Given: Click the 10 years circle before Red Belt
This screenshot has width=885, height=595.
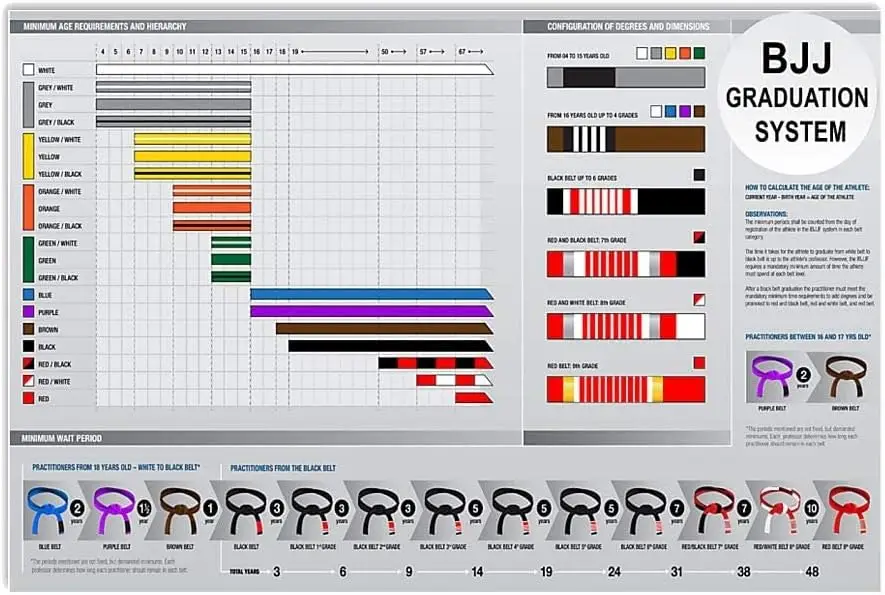Looking at the screenshot, I should click(x=811, y=509).
